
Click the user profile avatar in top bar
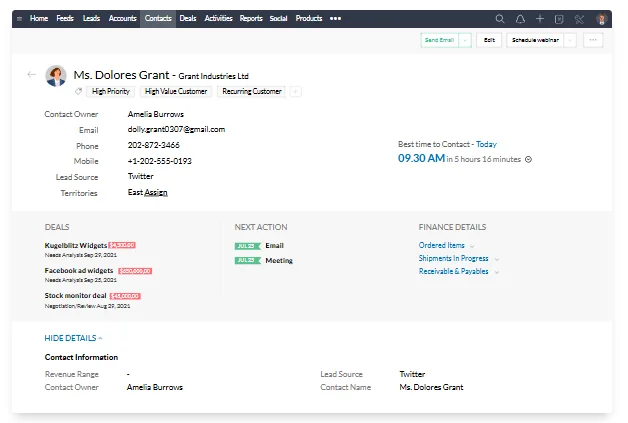[601, 19]
